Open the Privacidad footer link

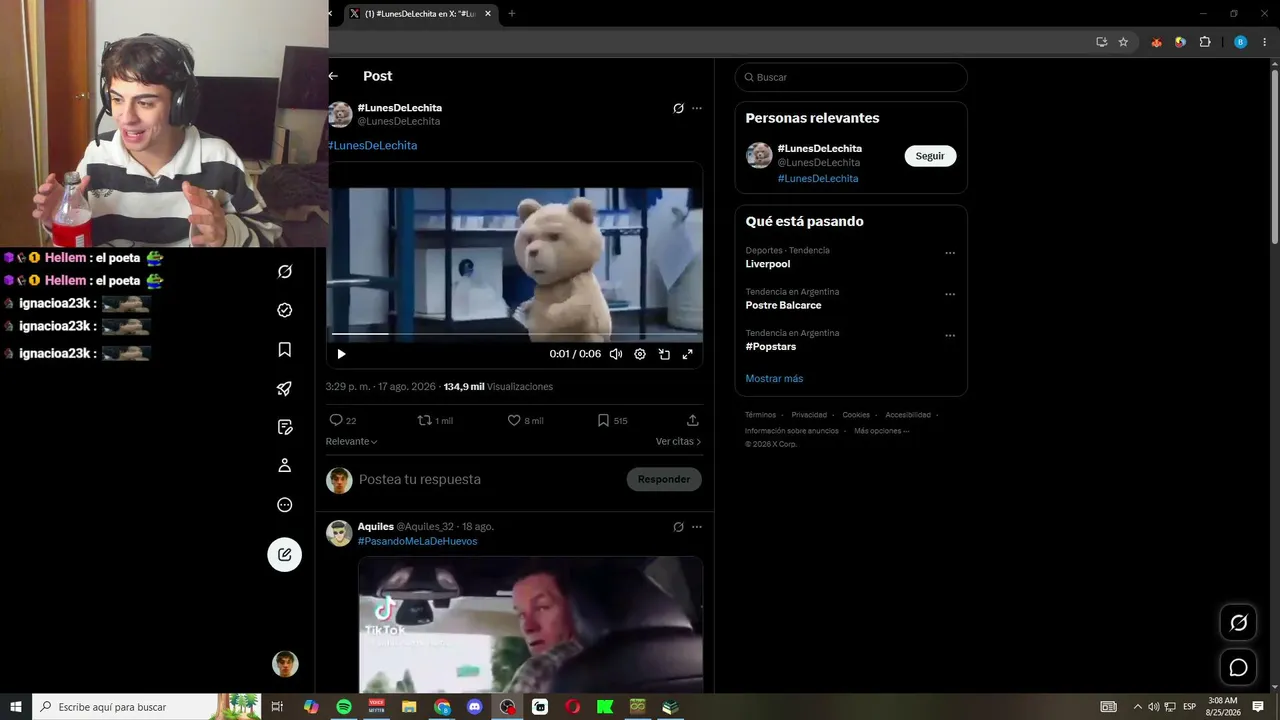pyautogui.click(x=809, y=415)
